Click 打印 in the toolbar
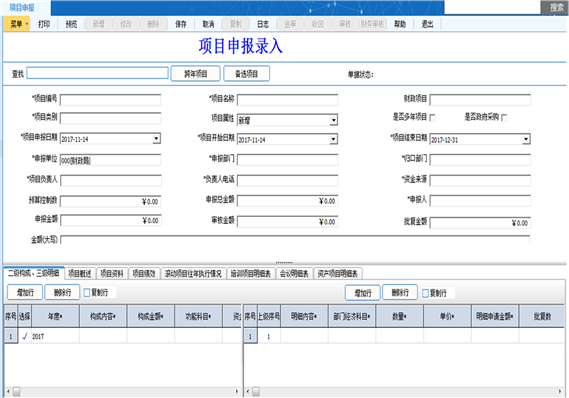569x398 pixels. click(44, 24)
